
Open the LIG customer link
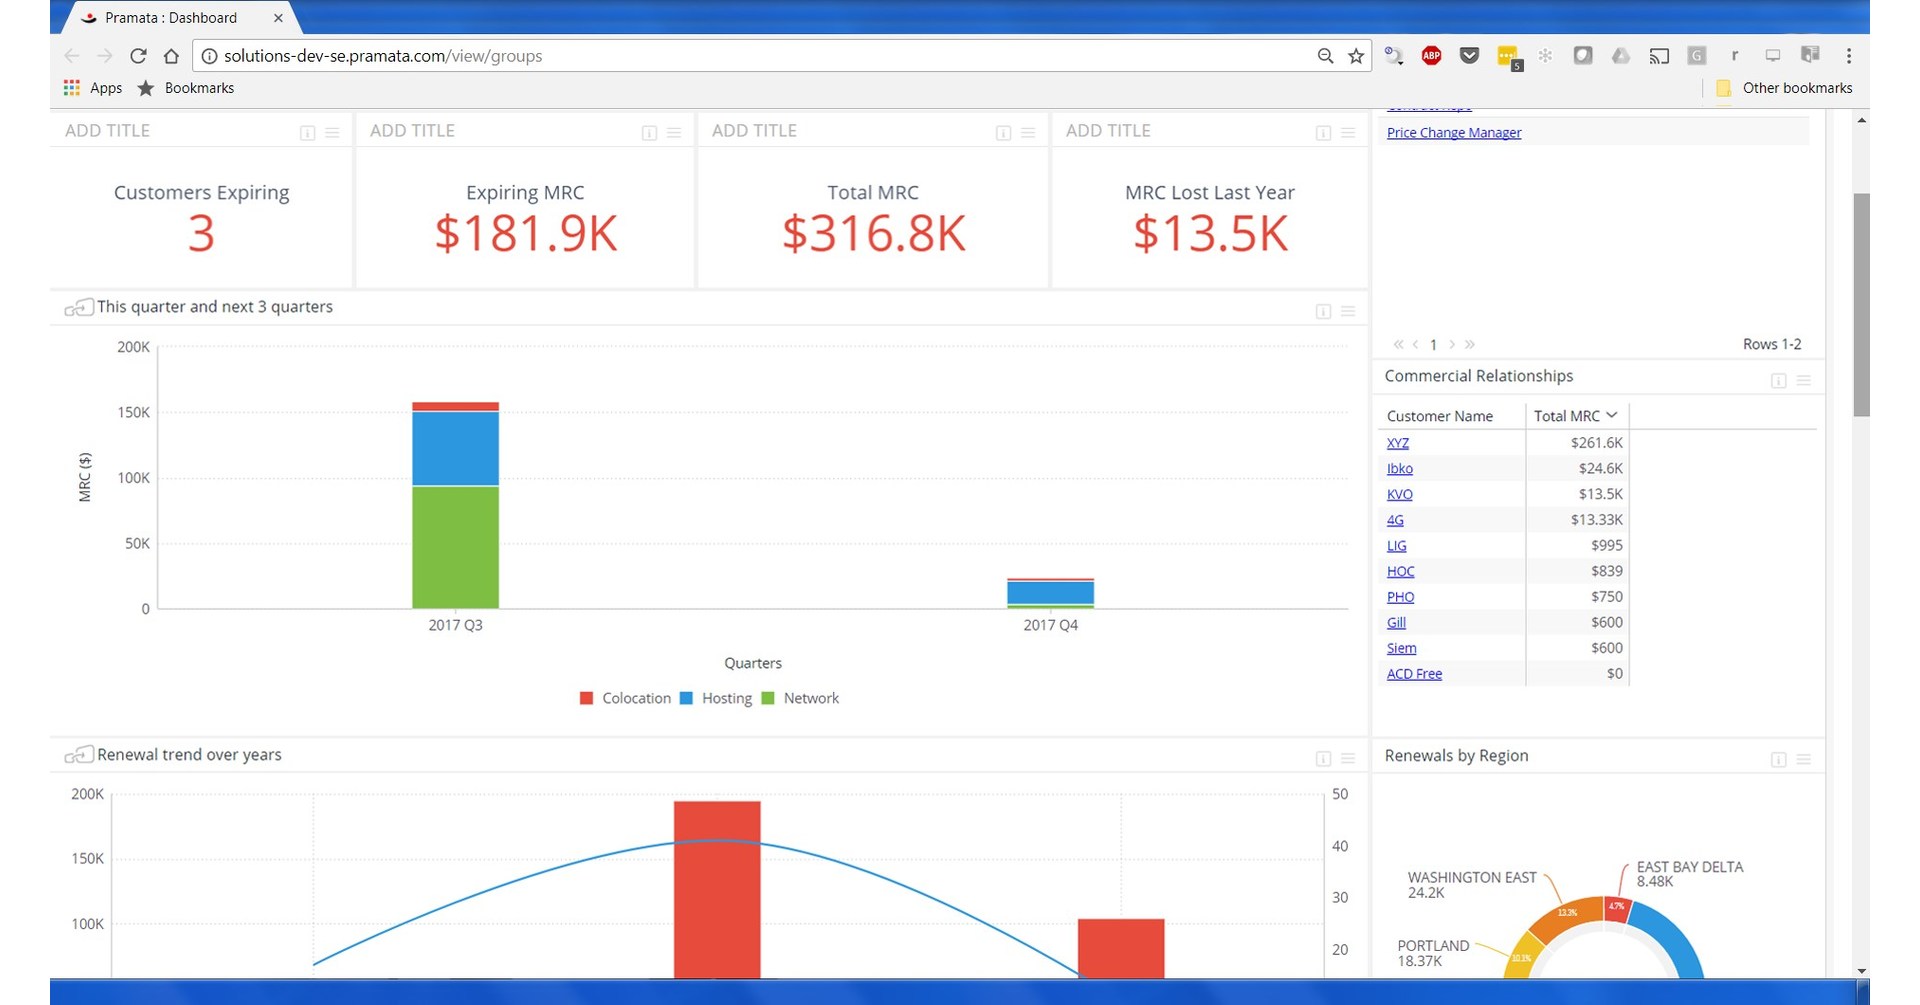(x=1397, y=546)
